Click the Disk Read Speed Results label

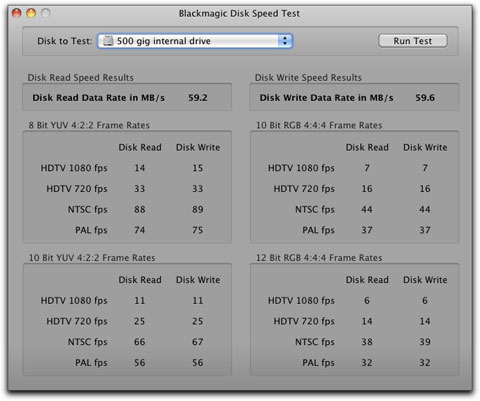coord(80,78)
